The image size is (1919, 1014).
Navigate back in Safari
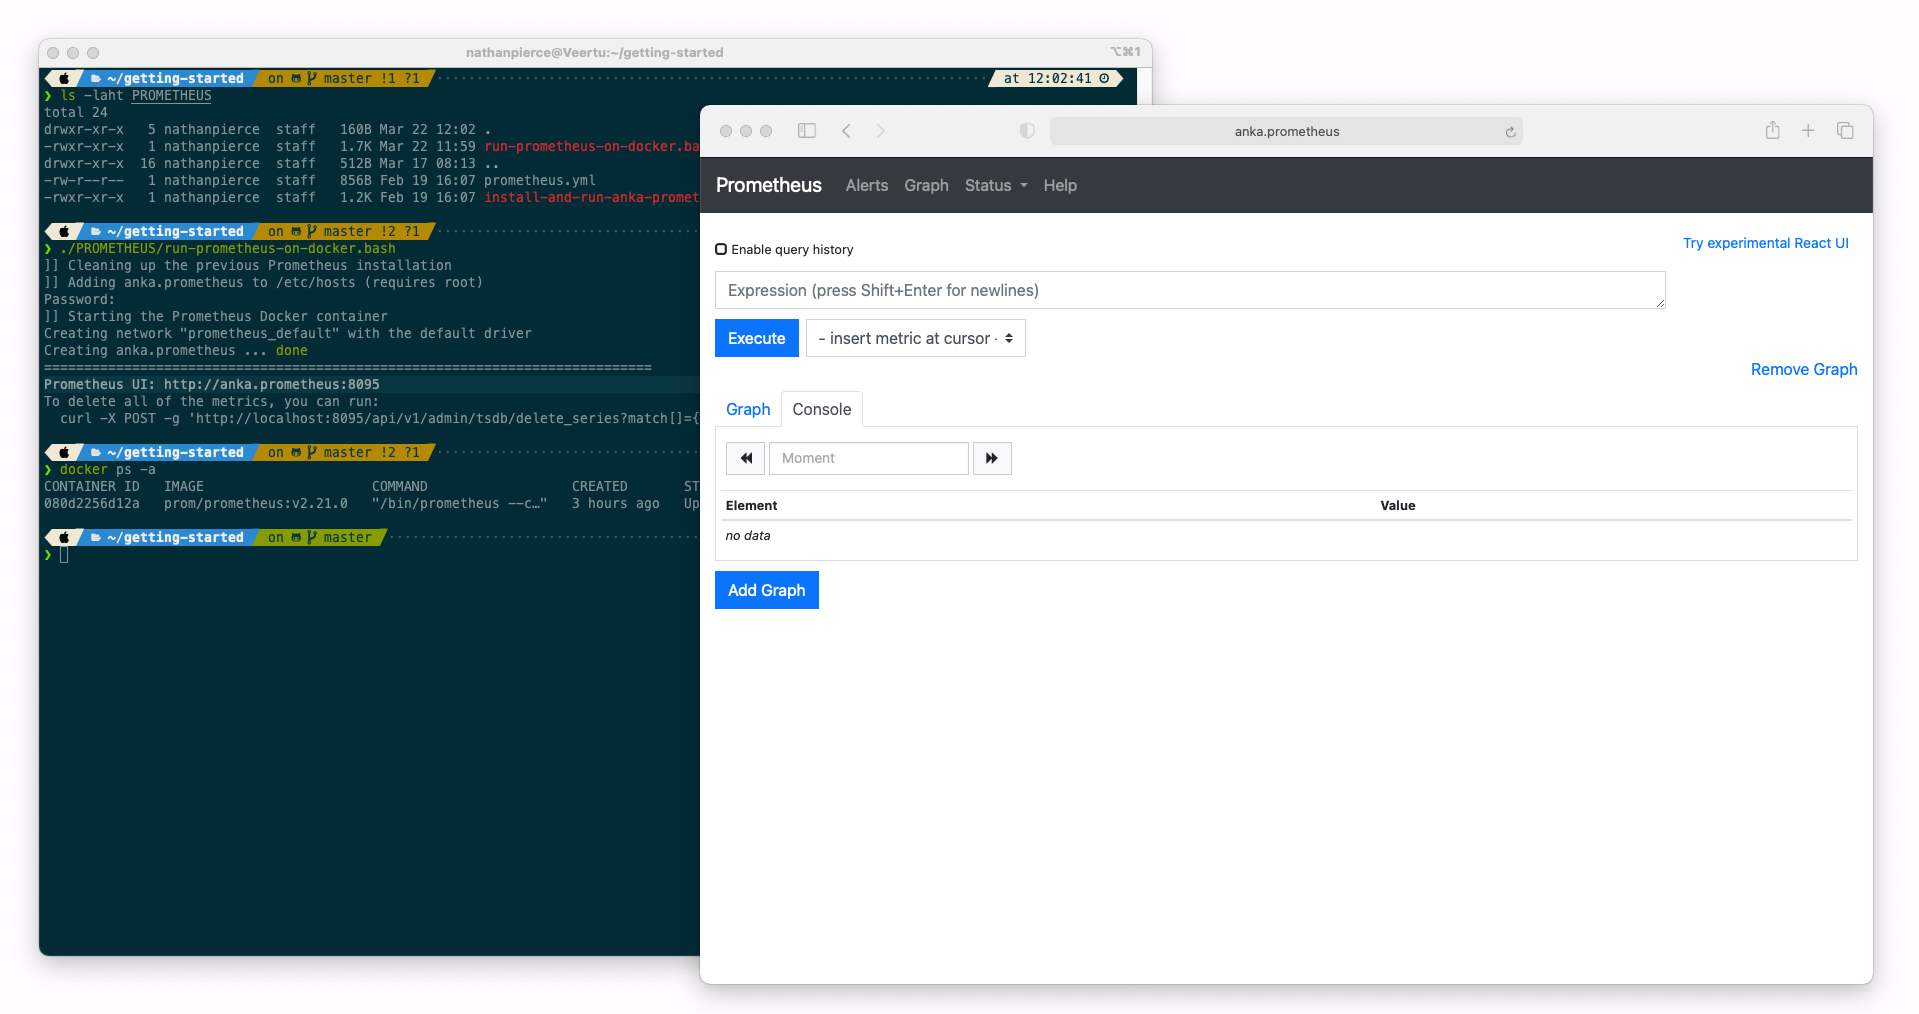(x=846, y=130)
